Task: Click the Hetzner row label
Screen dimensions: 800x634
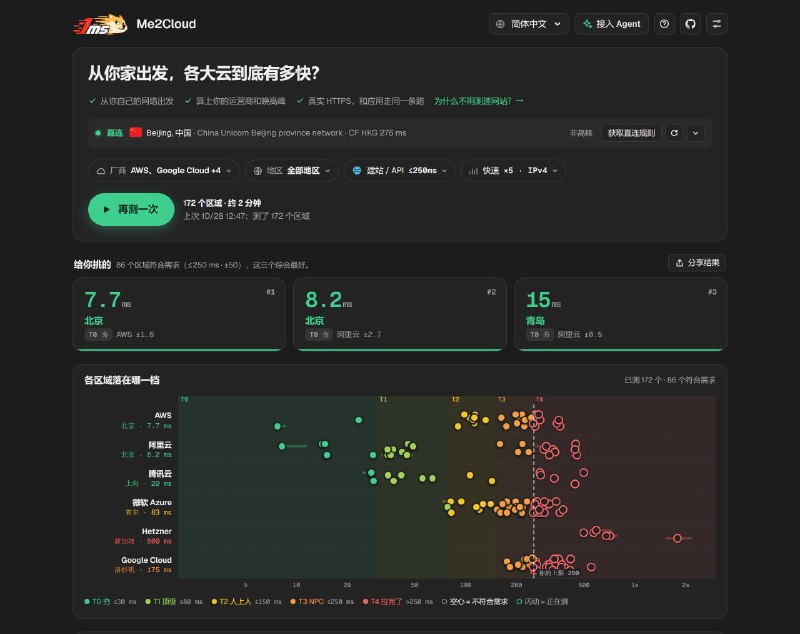Action: tap(157, 531)
